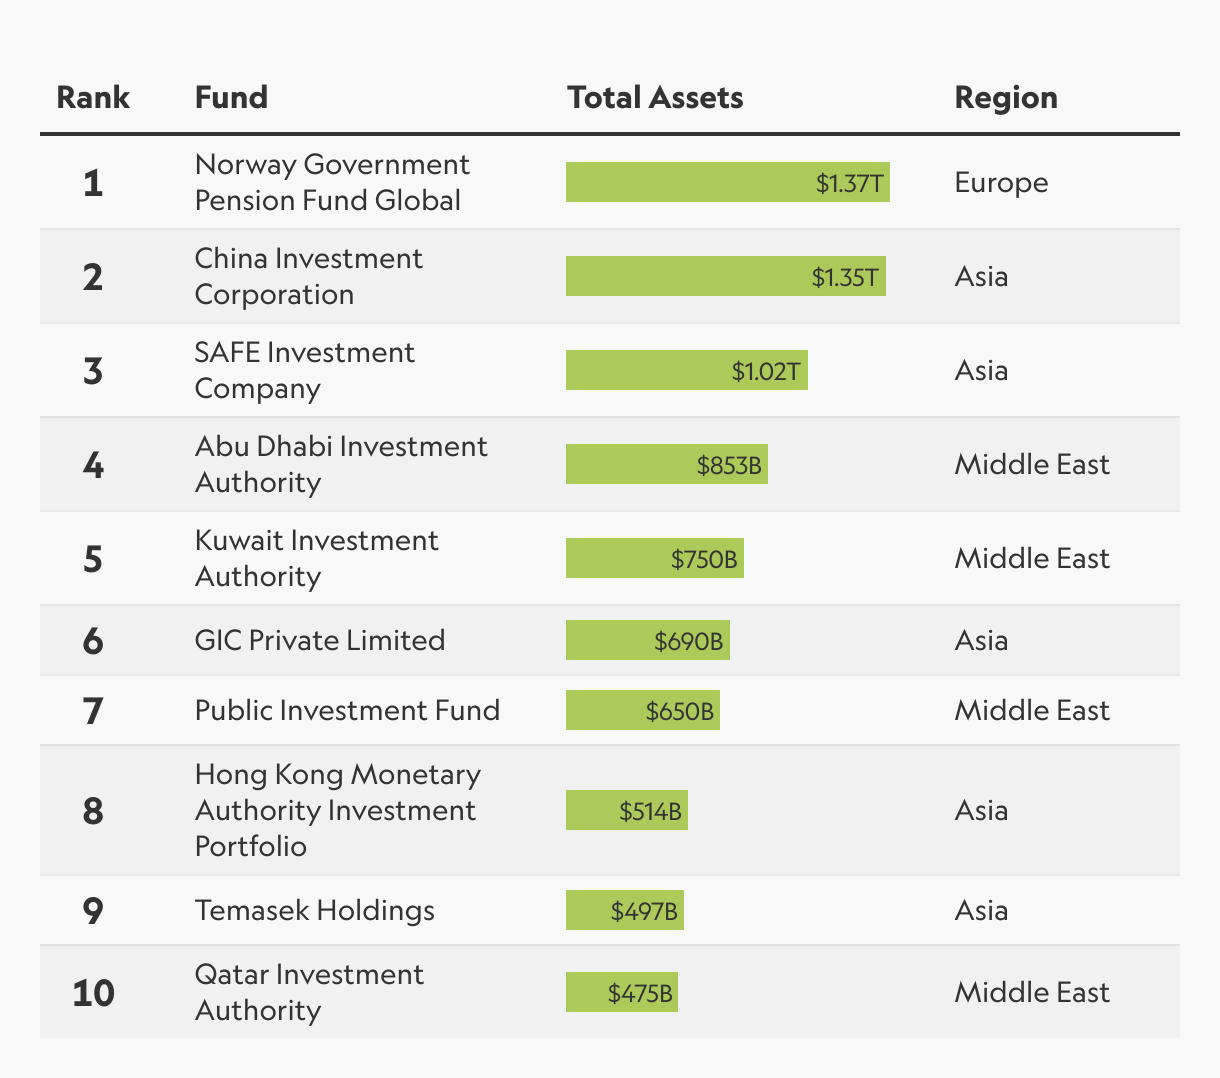Click SAFE Investment Company name

click(304, 370)
